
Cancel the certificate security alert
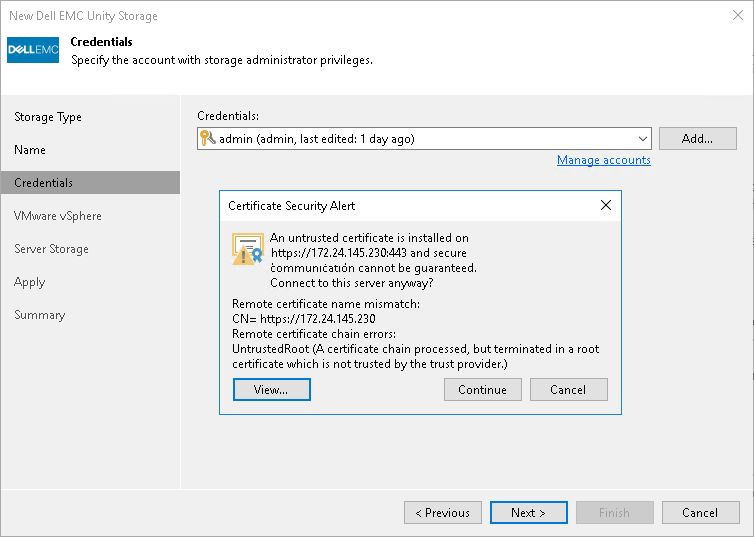click(x=568, y=390)
